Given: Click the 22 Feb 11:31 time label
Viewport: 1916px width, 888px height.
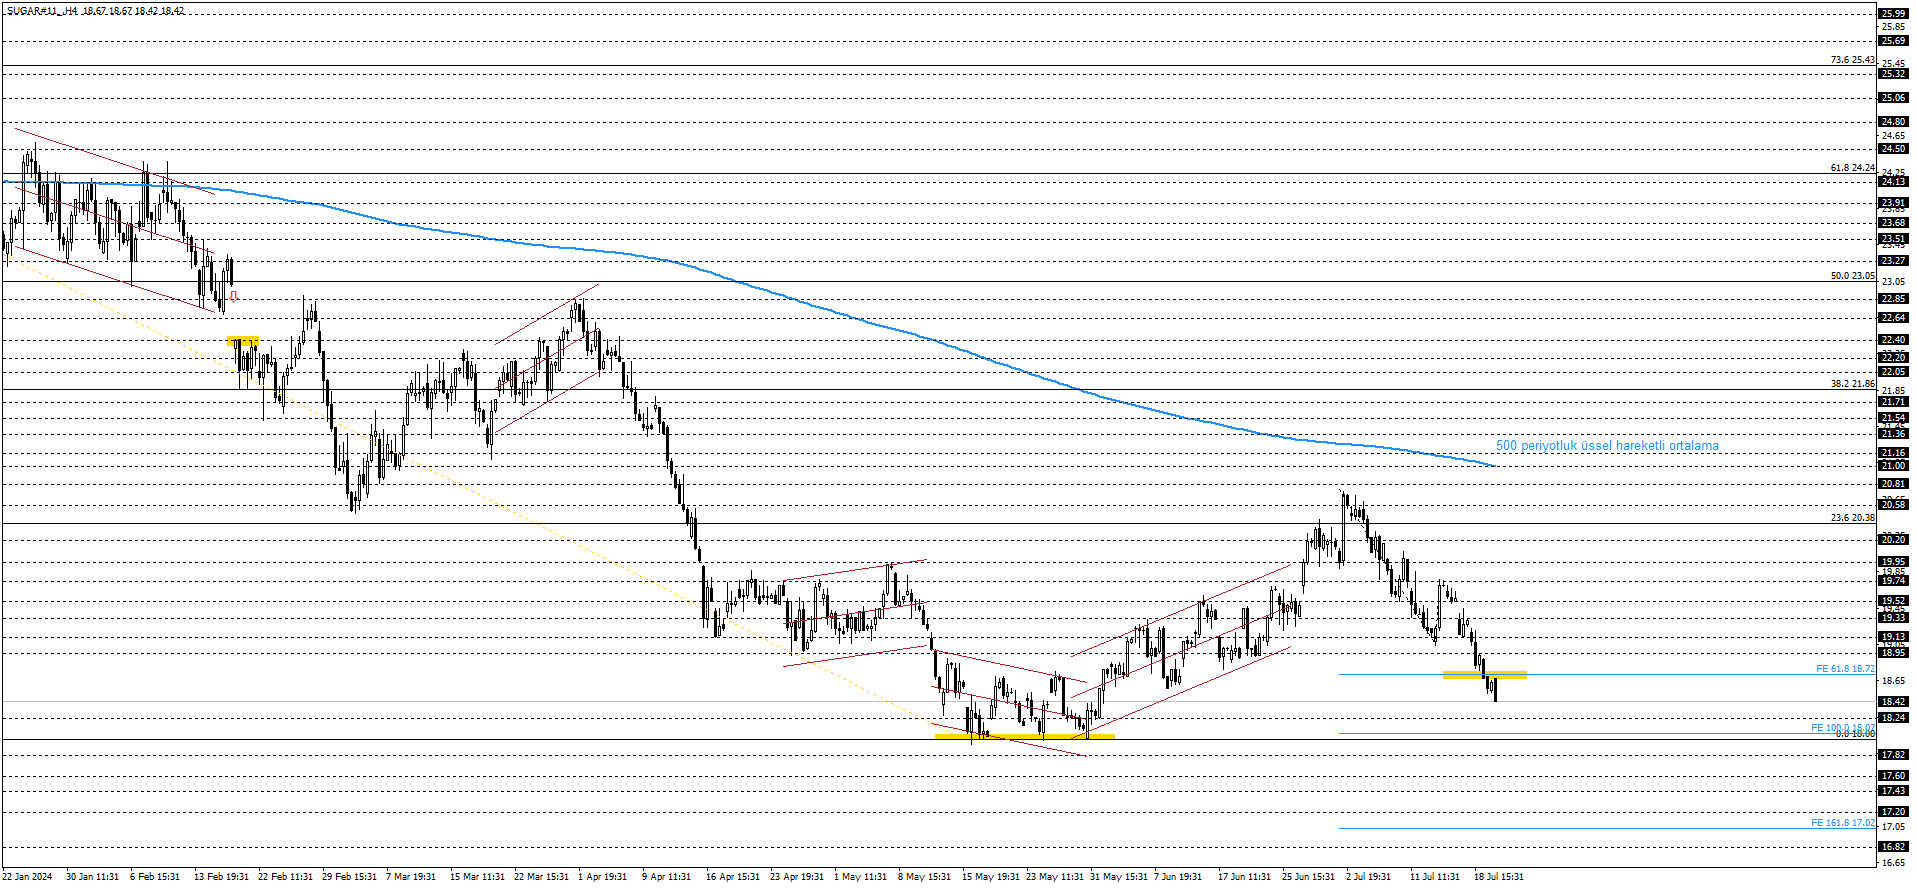Looking at the screenshot, I should click(x=285, y=877).
